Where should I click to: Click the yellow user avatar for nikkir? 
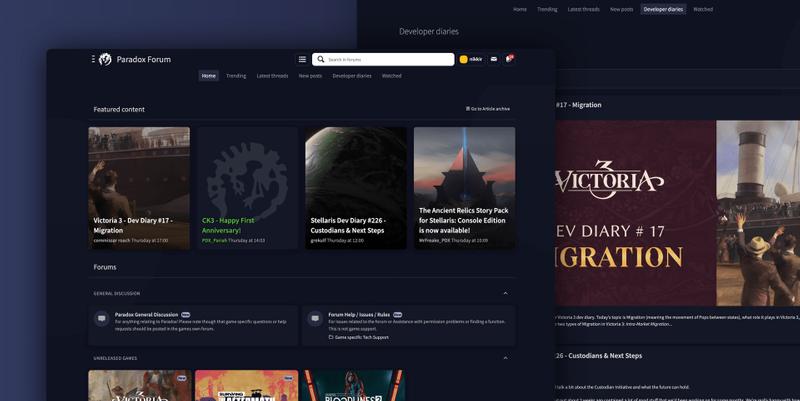coord(464,59)
